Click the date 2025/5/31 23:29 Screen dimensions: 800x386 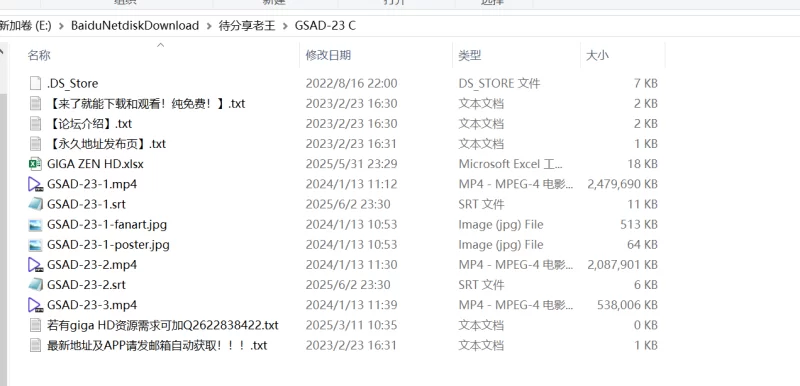352,164
